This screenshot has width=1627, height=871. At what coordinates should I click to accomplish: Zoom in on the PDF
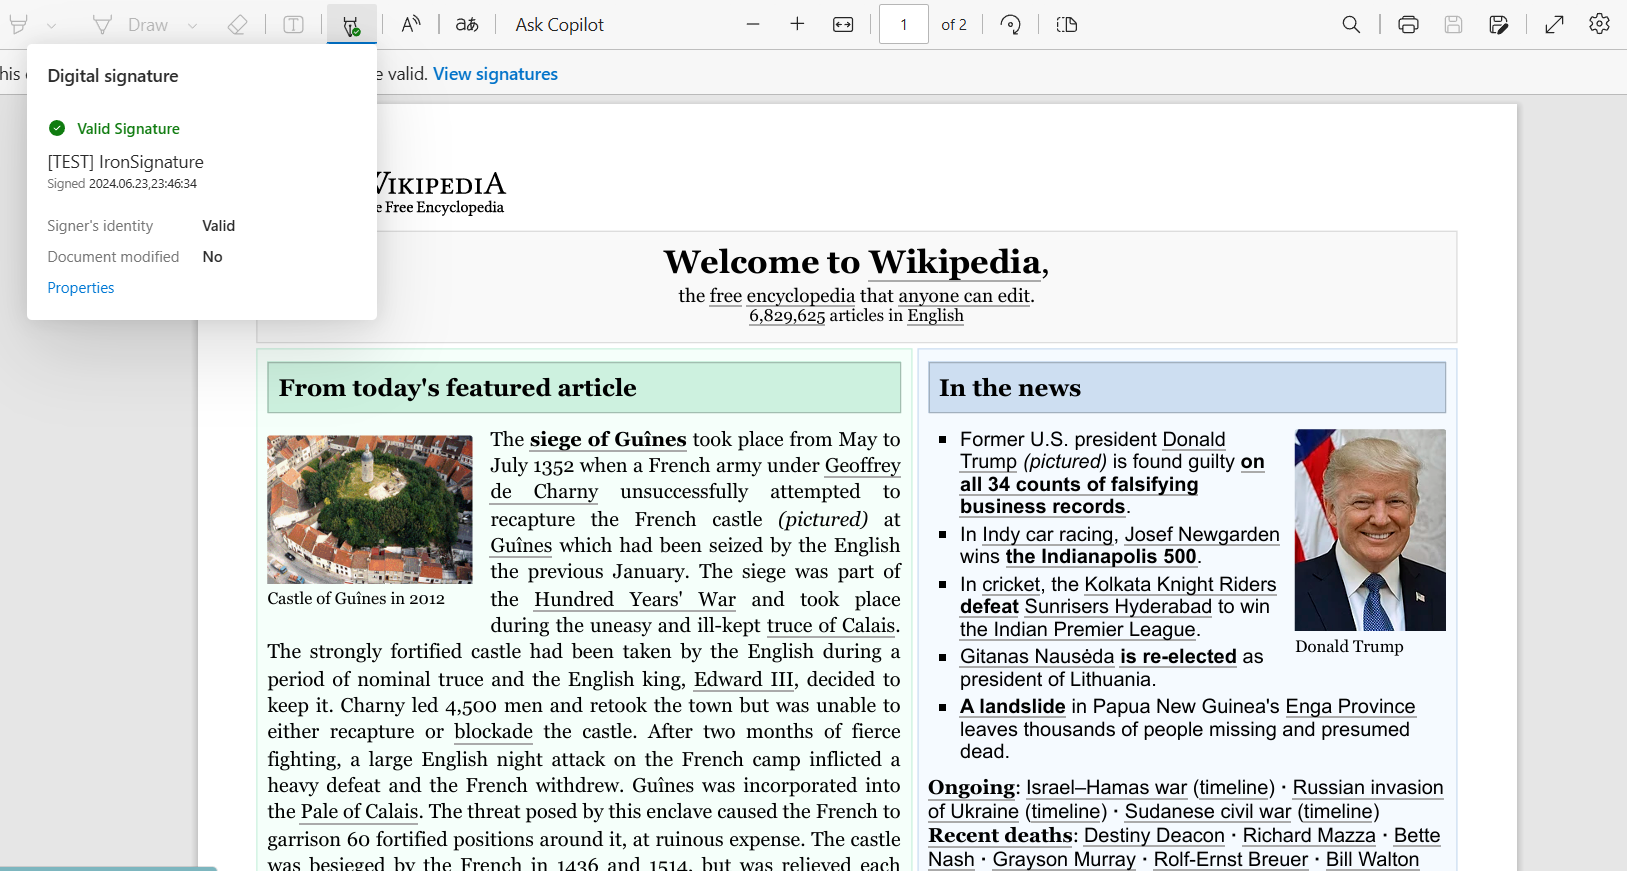797,25
